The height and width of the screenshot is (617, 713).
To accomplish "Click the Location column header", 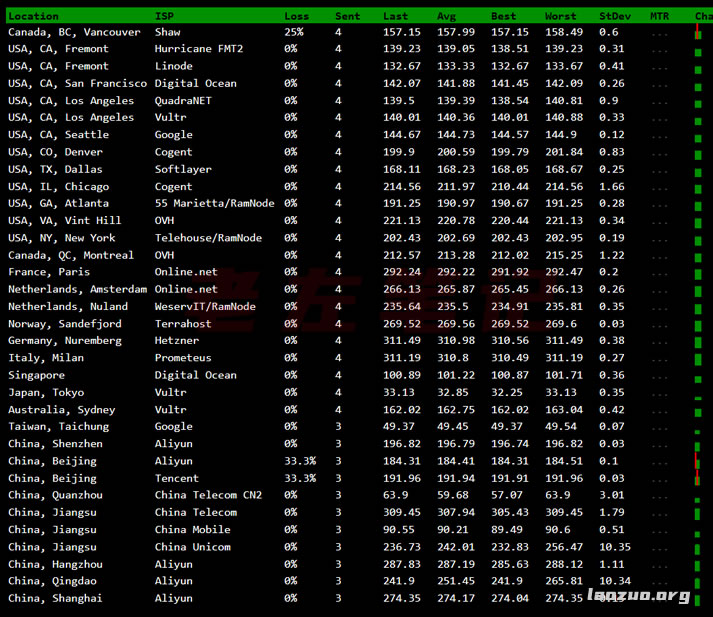I will point(33,16).
